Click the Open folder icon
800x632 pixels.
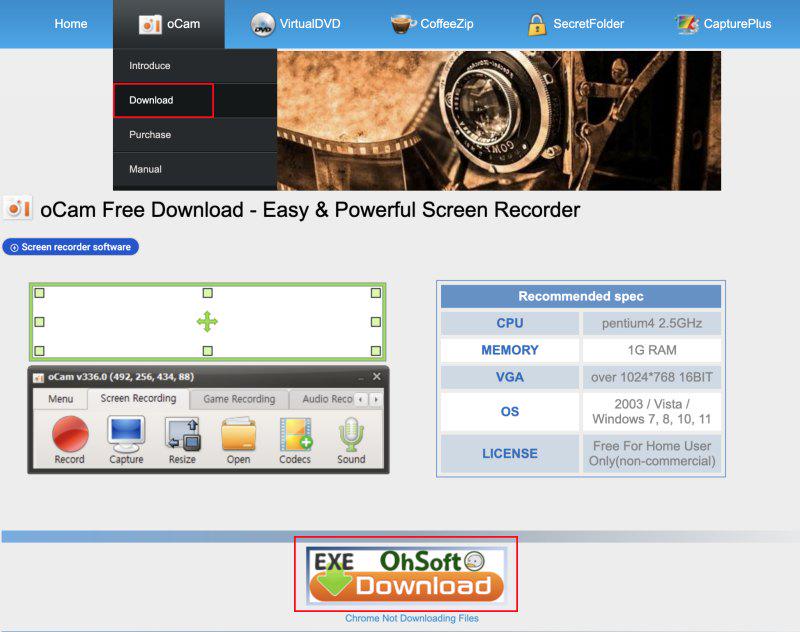238,435
